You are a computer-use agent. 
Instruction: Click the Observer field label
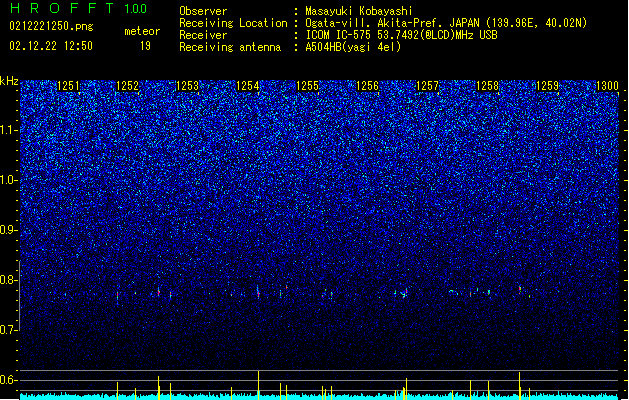coord(203,11)
